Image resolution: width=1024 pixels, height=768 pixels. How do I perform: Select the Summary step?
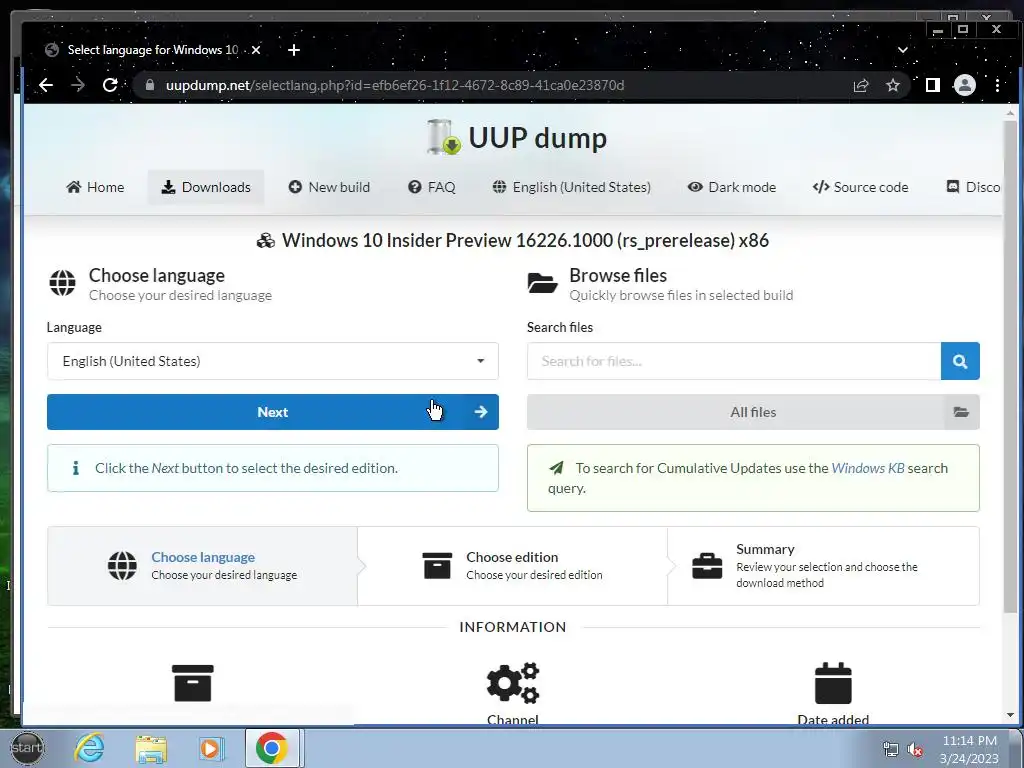[824, 566]
